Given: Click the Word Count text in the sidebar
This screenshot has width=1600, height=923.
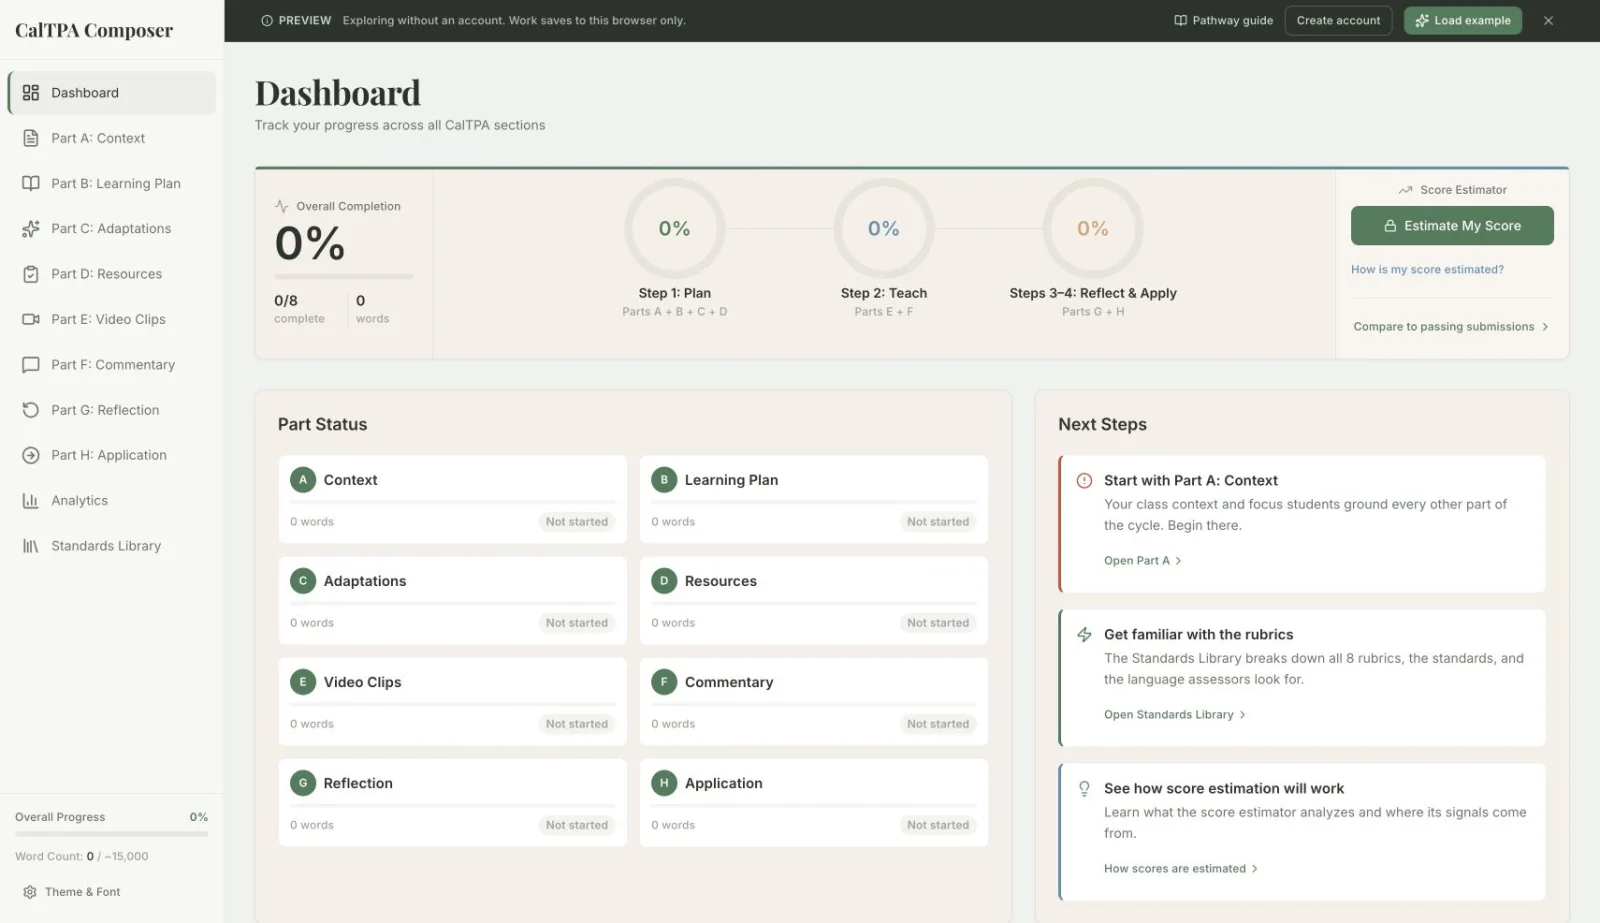Looking at the screenshot, I should coord(82,857).
